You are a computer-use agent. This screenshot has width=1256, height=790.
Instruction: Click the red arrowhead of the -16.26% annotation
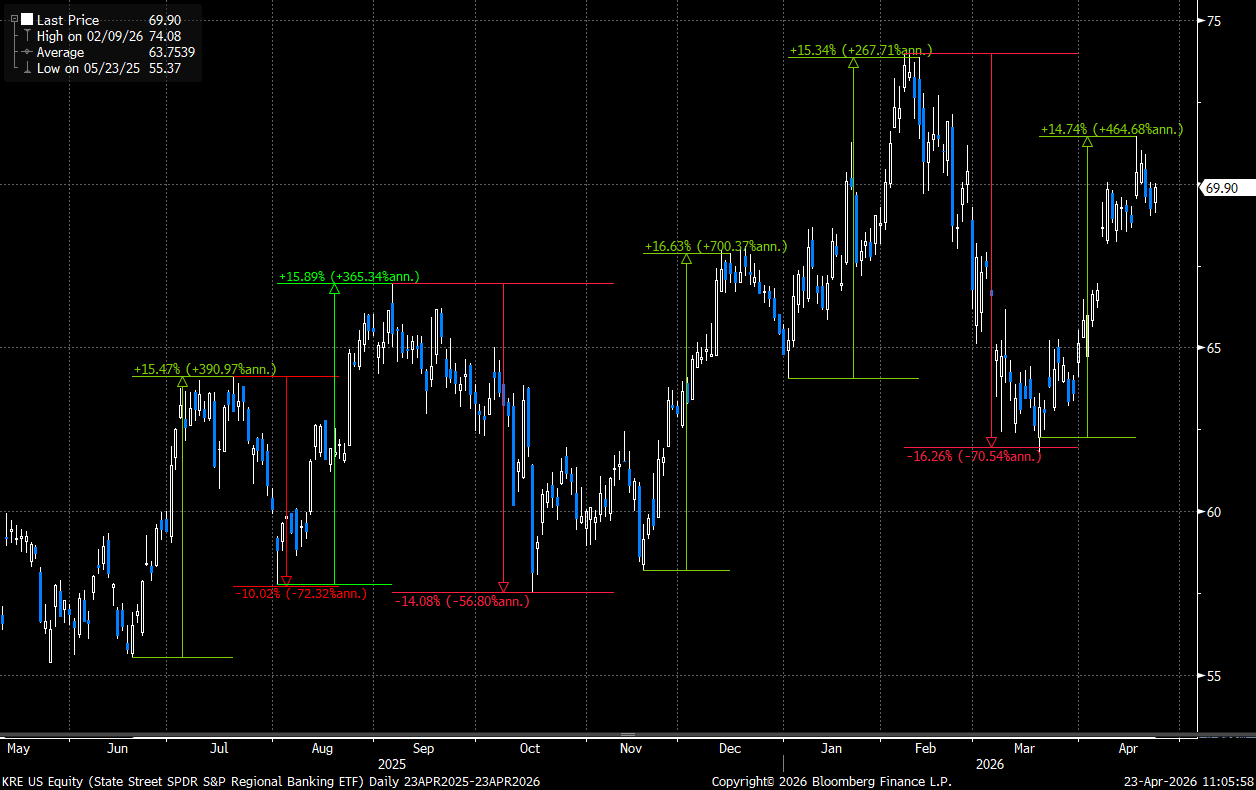(x=992, y=442)
